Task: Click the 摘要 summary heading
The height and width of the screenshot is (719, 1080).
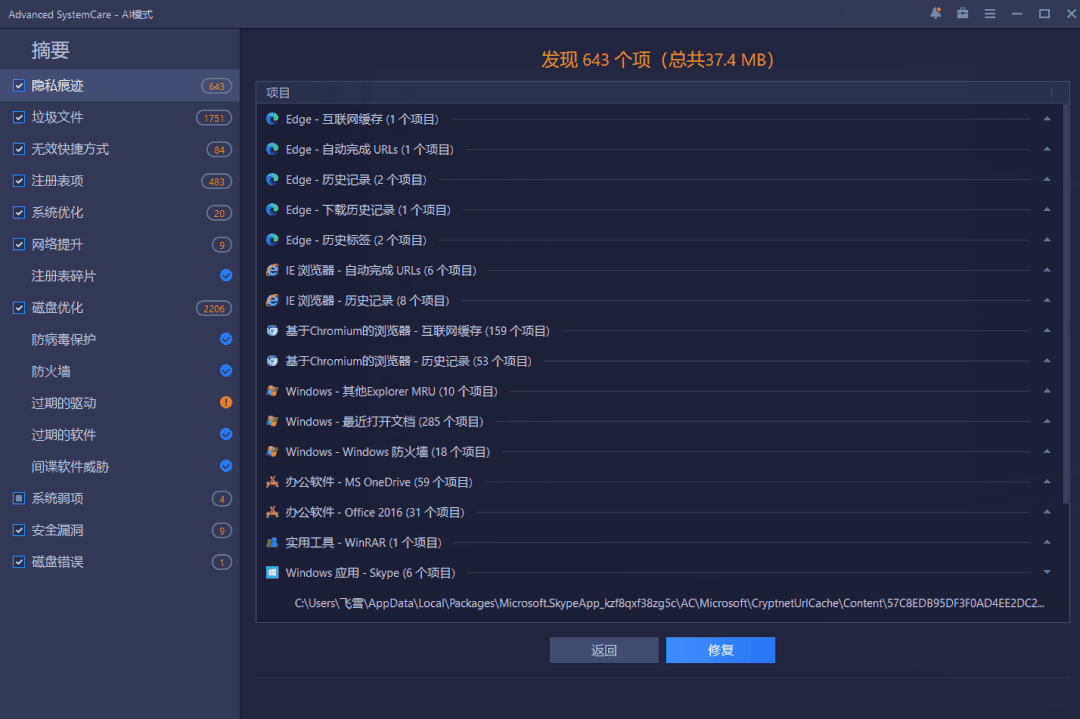Action: pyautogui.click(x=50, y=50)
